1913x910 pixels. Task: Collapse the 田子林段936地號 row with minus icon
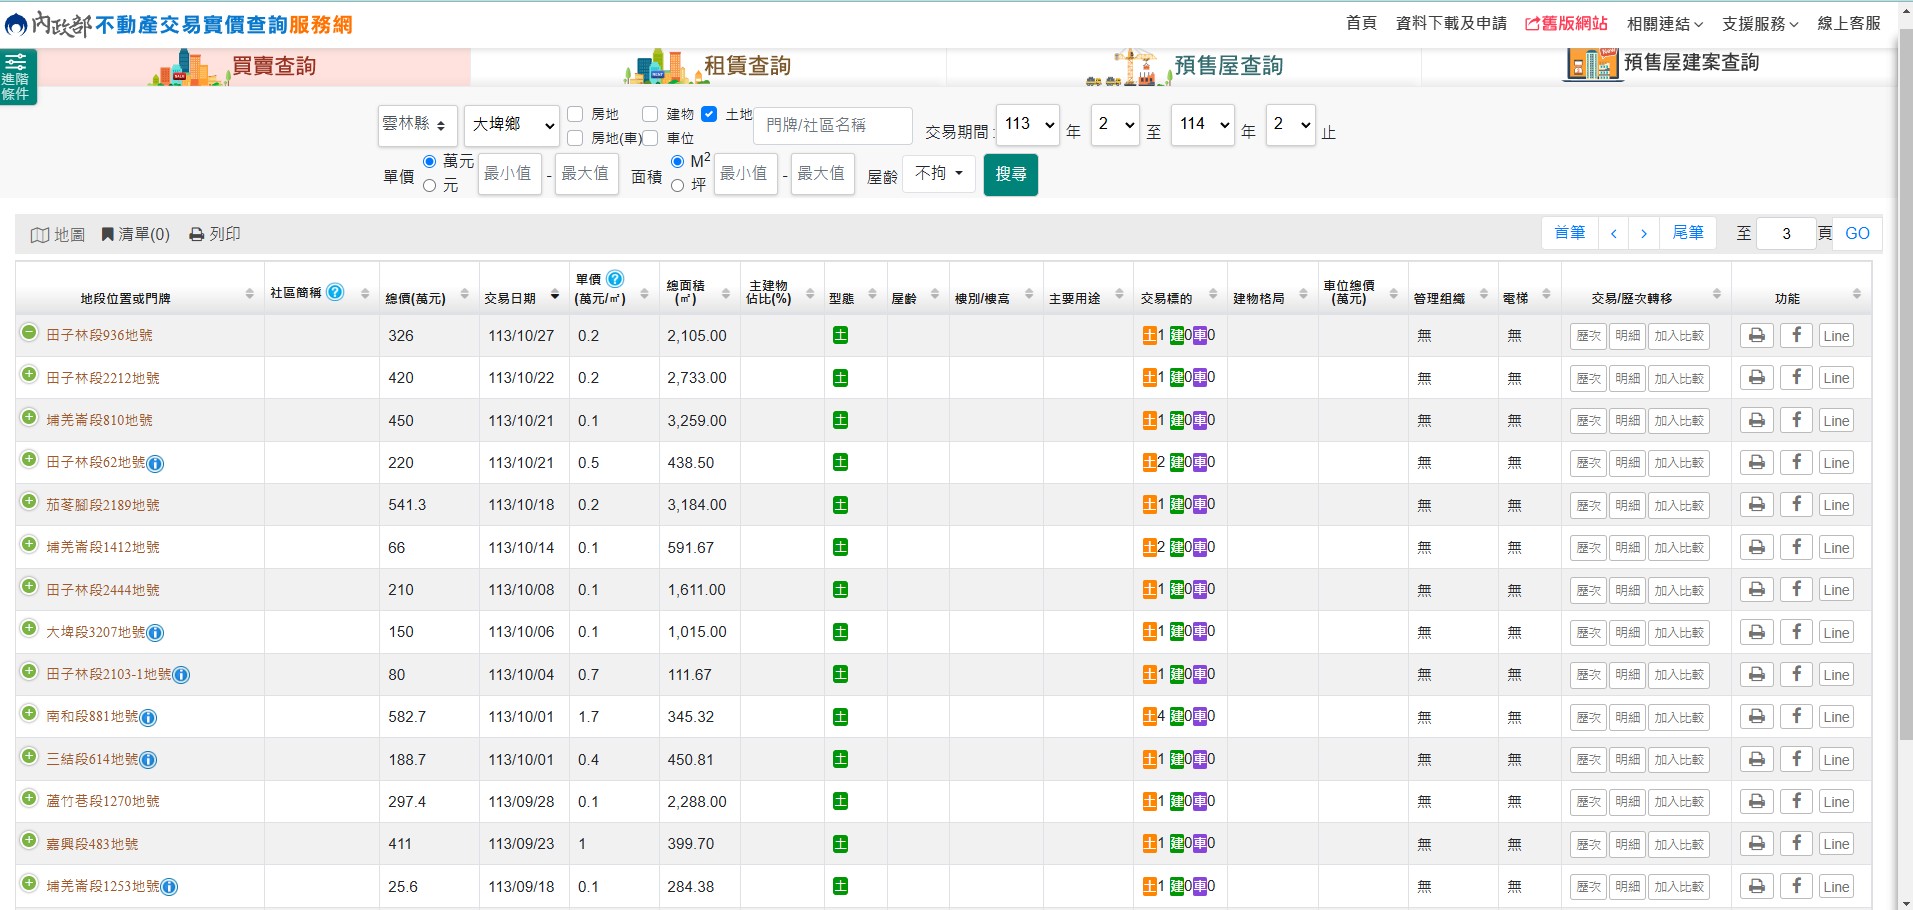(x=29, y=333)
